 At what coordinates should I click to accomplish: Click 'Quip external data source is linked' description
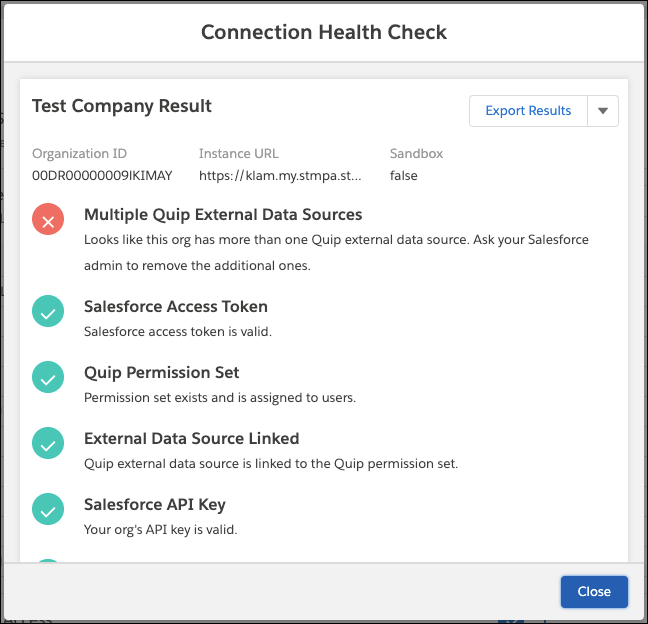[271, 464]
